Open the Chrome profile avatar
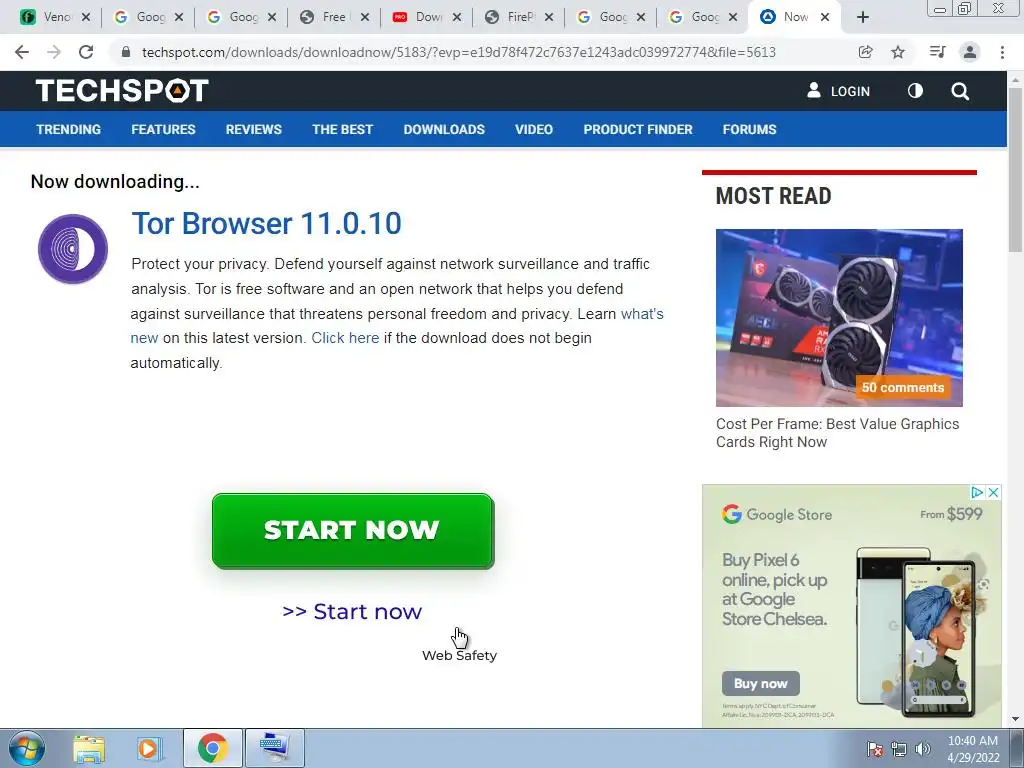This screenshot has width=1024, height=768. point(970,52)
